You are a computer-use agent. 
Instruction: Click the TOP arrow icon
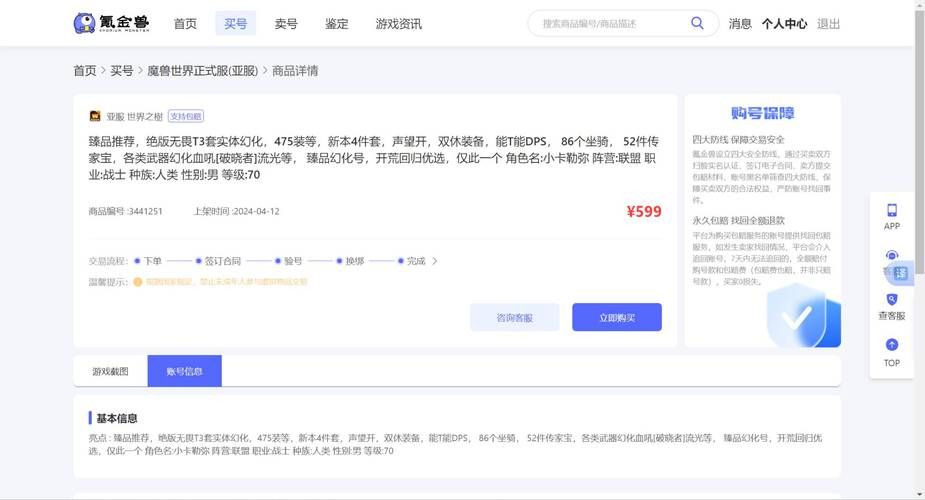tap(892, 345)
